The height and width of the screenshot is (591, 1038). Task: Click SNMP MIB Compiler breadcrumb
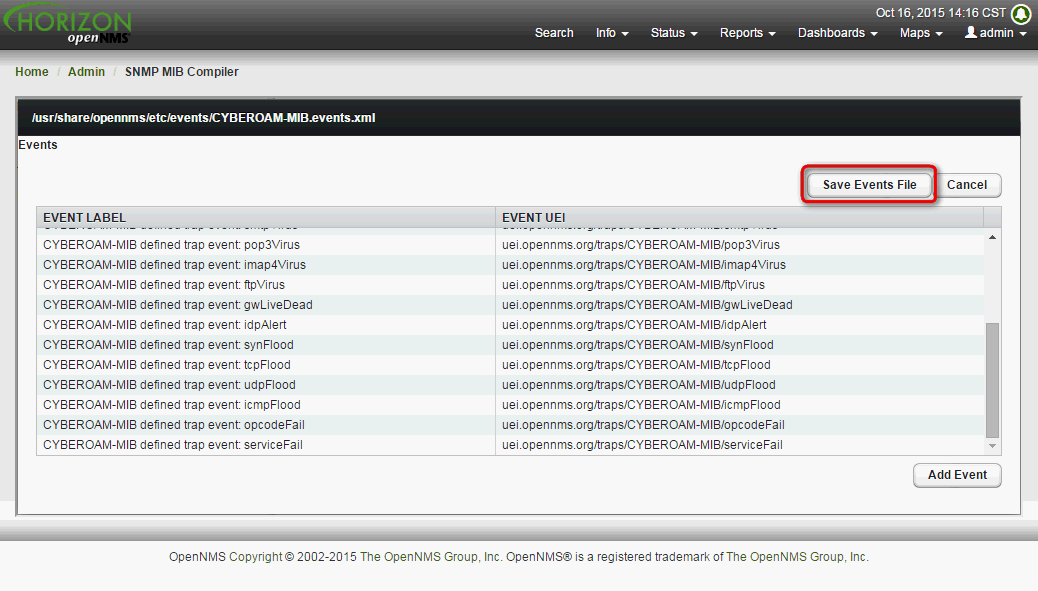tap(181, 71)
